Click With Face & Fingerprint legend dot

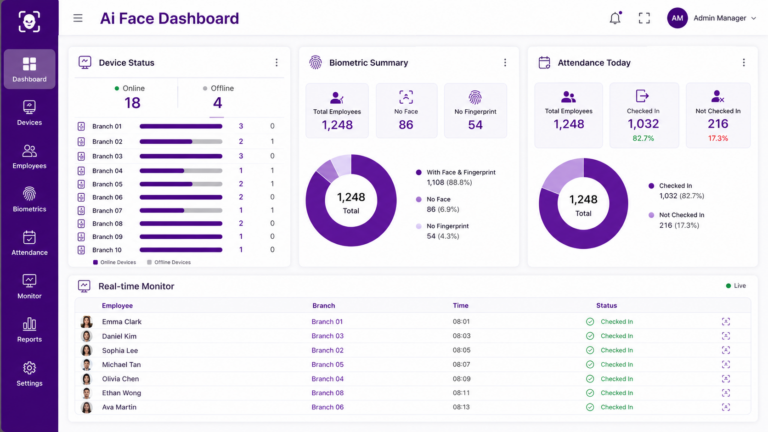418,172
